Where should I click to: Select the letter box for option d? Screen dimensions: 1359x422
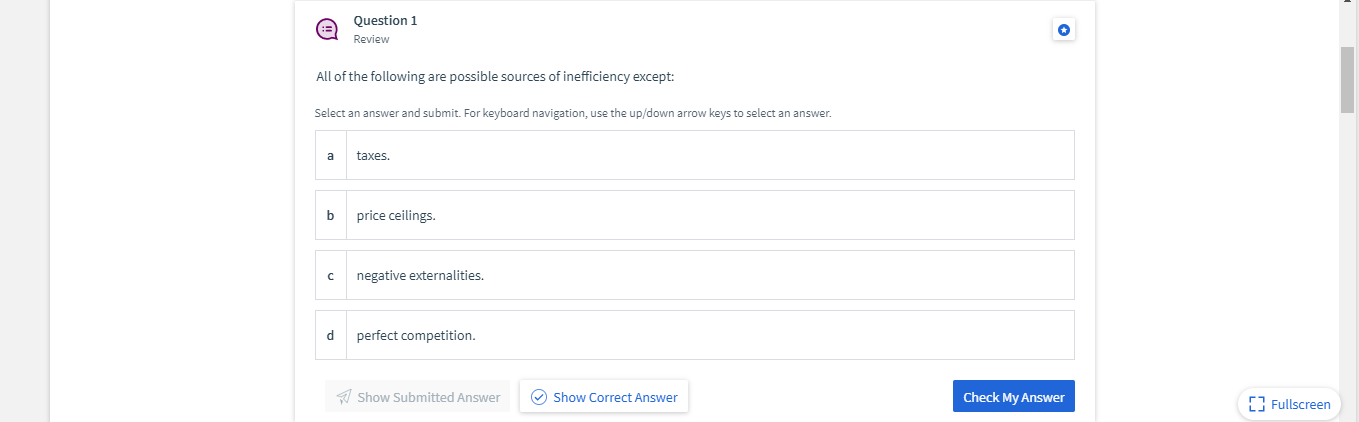pyautogui.click(x=331, y=335)
